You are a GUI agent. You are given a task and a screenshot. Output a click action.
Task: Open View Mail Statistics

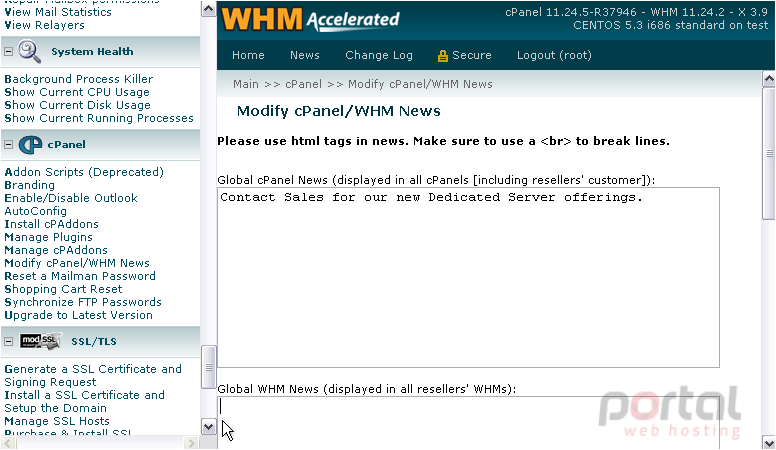click(x=58, y=12)
